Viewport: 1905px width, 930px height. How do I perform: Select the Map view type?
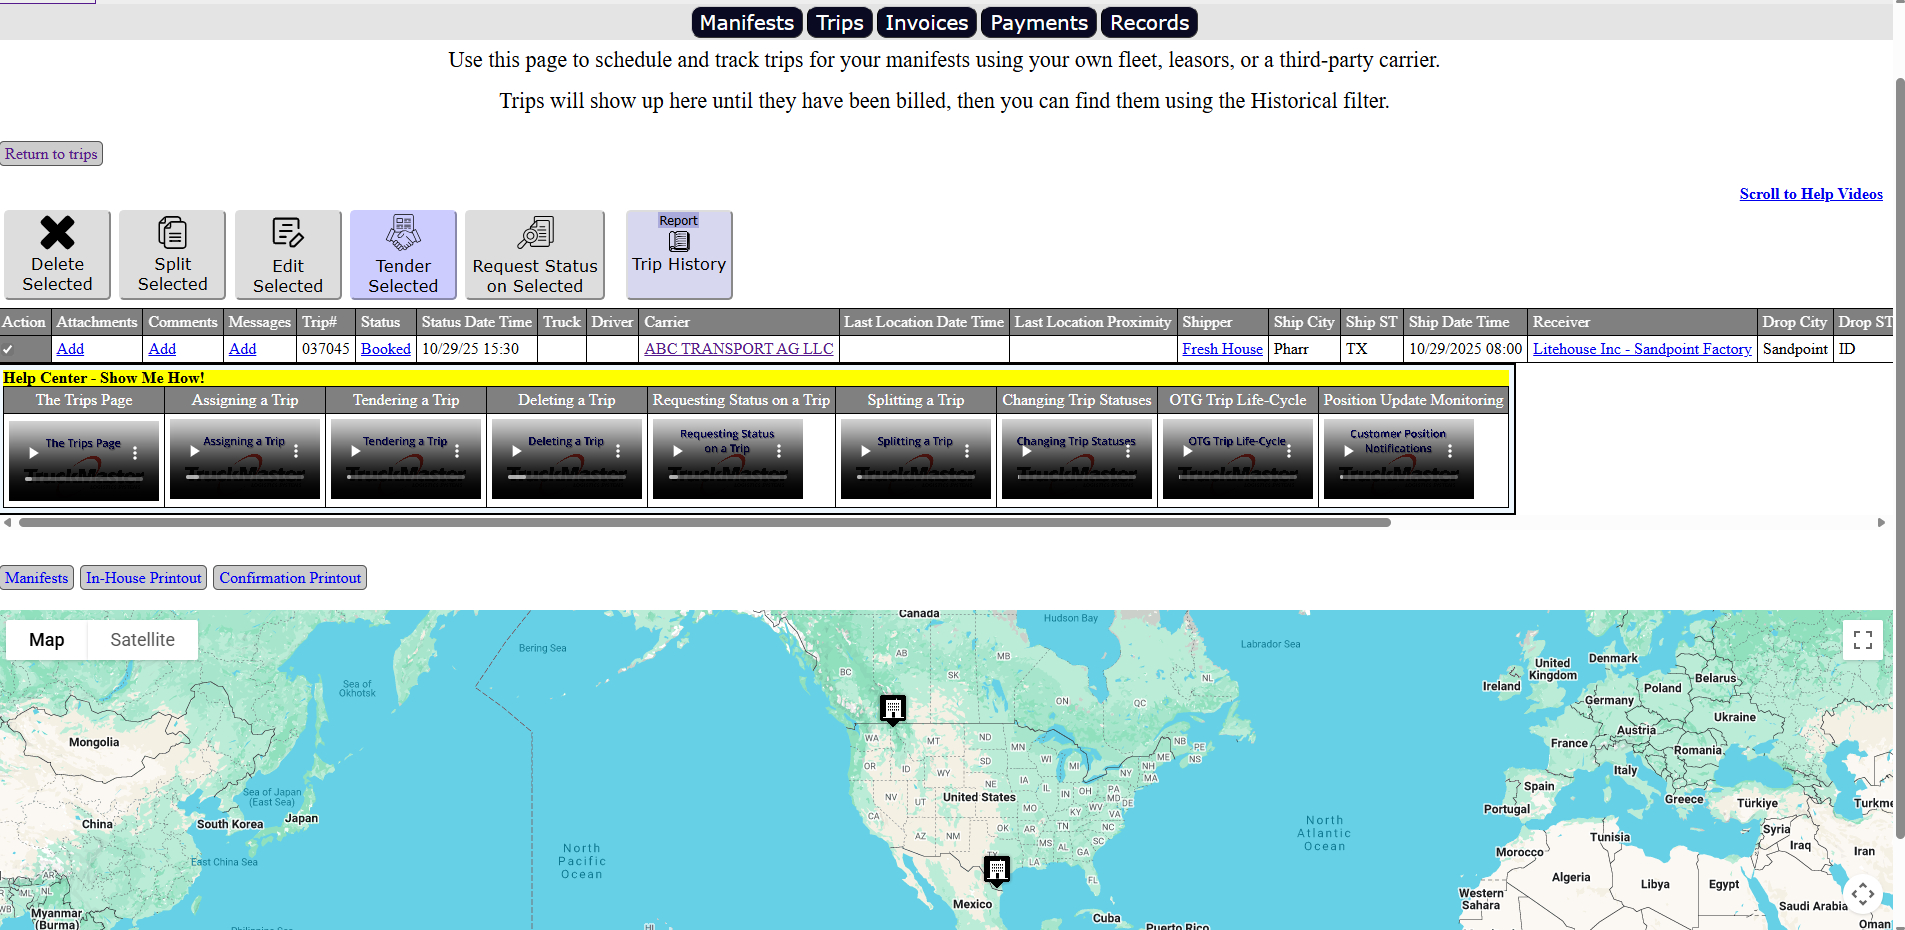click(47, 640)
